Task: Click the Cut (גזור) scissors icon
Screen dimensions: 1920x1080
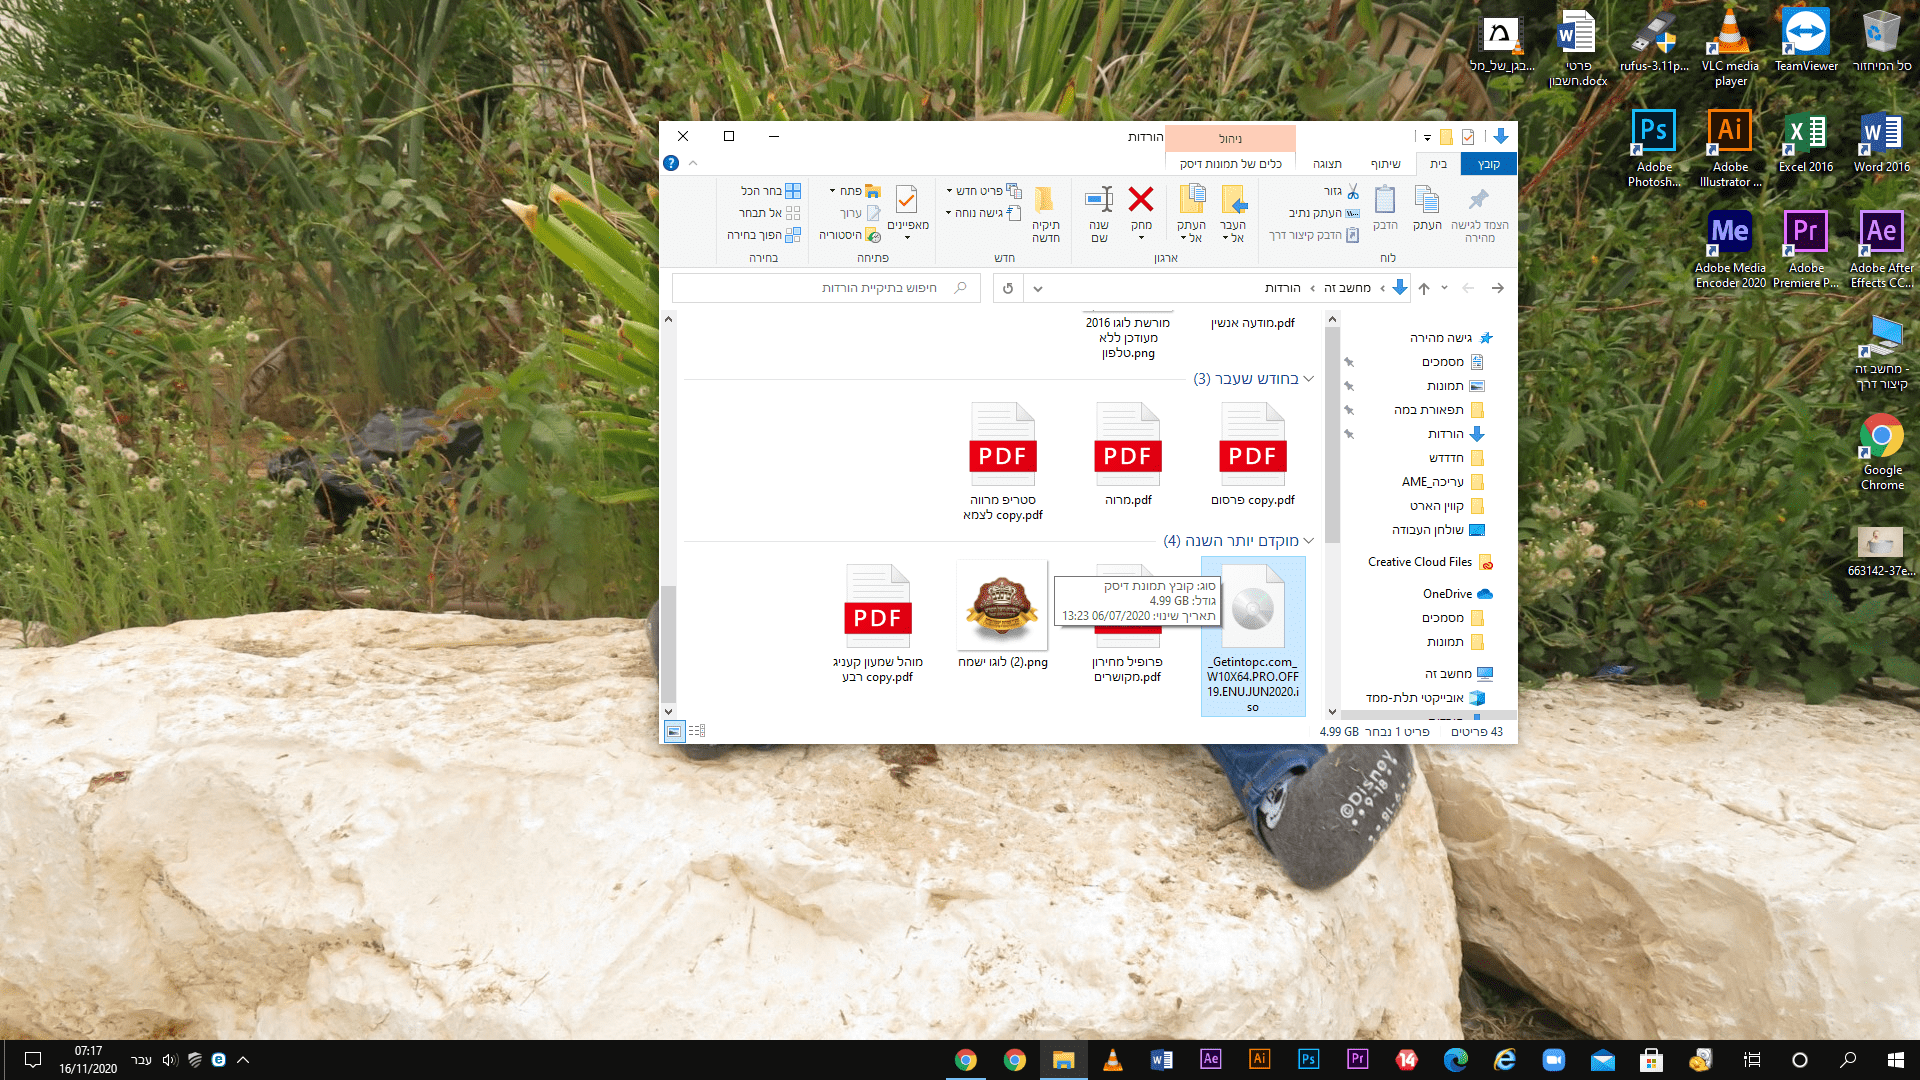Action: click(x=1352, y=191)
